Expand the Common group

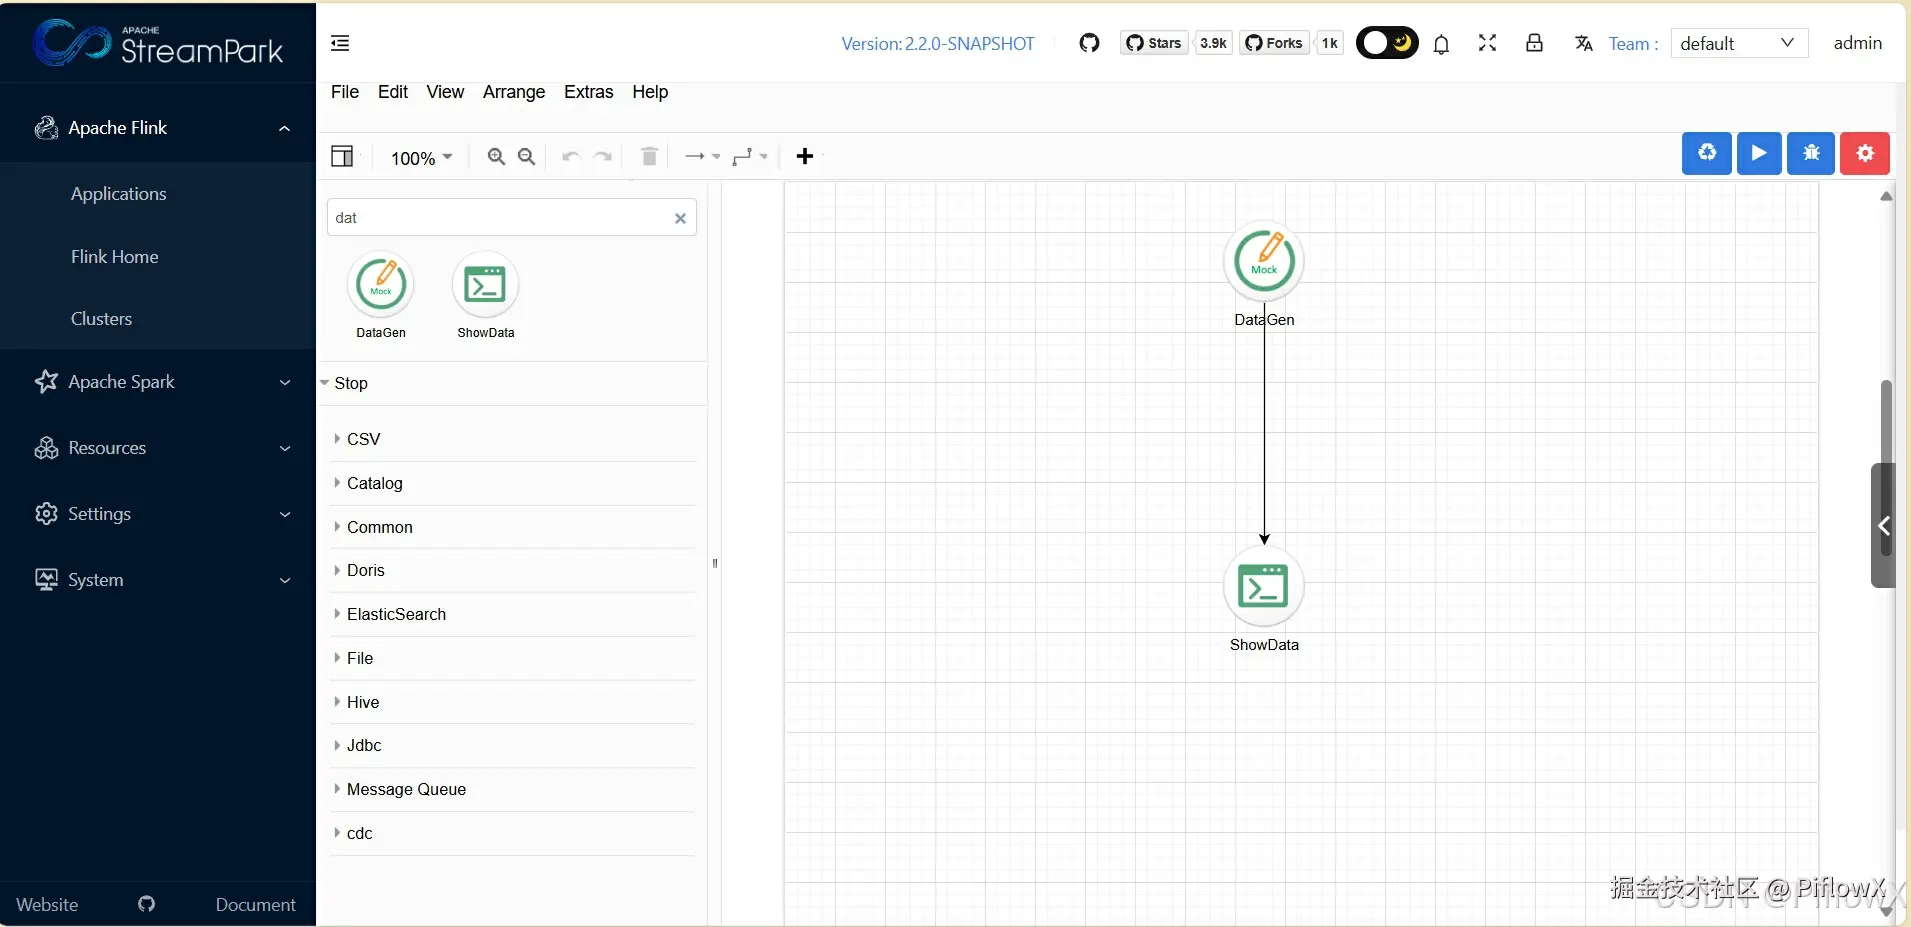point(513,527)
